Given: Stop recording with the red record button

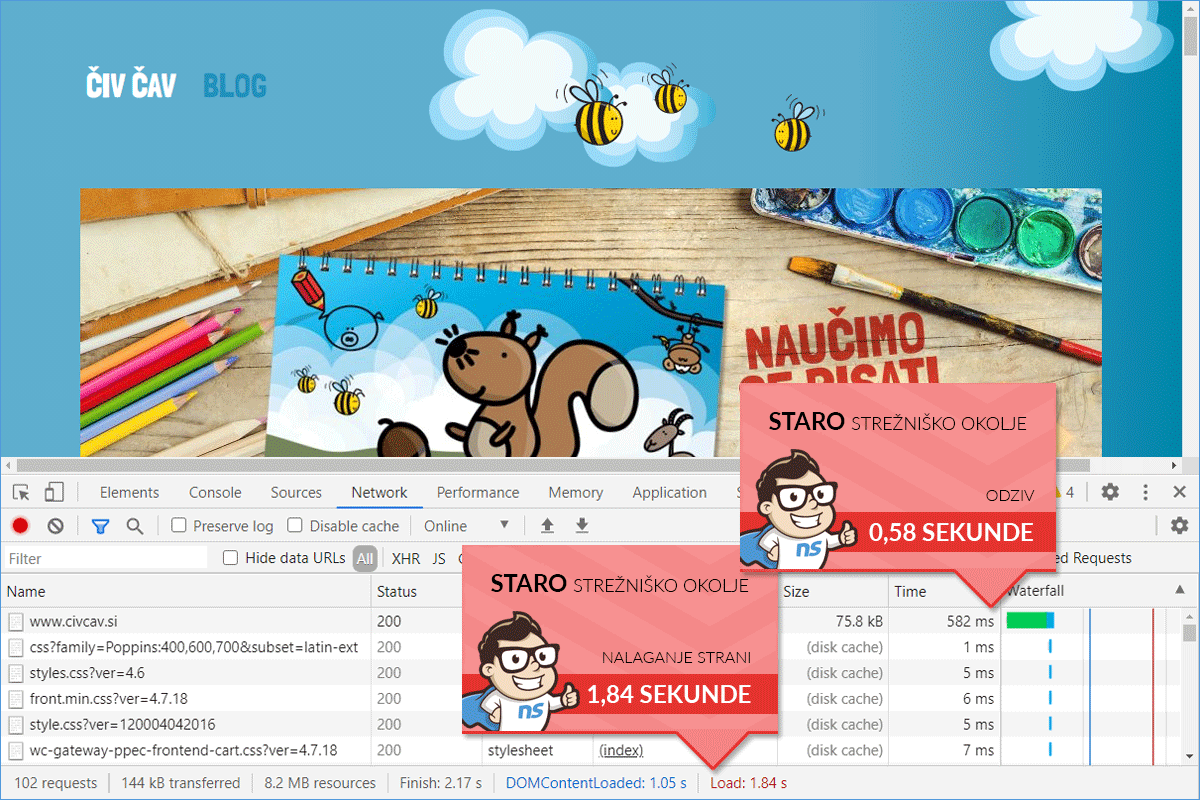Looking at the screenshot, I should pos(20,526).
